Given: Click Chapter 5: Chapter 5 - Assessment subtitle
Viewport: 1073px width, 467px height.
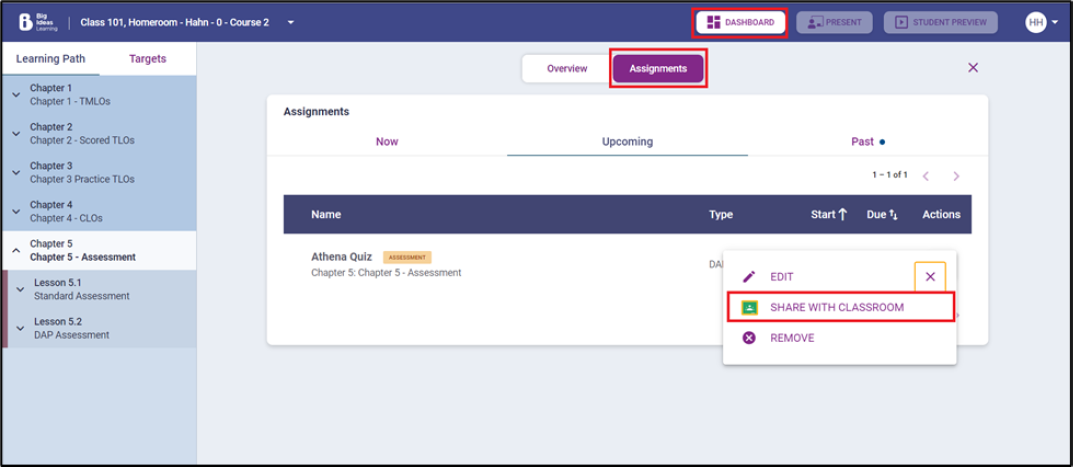Looking at the screenshot, I should (386, 273).
